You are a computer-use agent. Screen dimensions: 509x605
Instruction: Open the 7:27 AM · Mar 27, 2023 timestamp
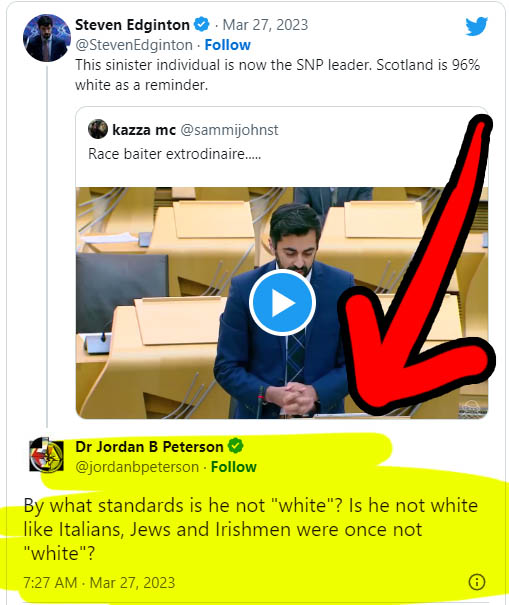click(x=99, y=583)
